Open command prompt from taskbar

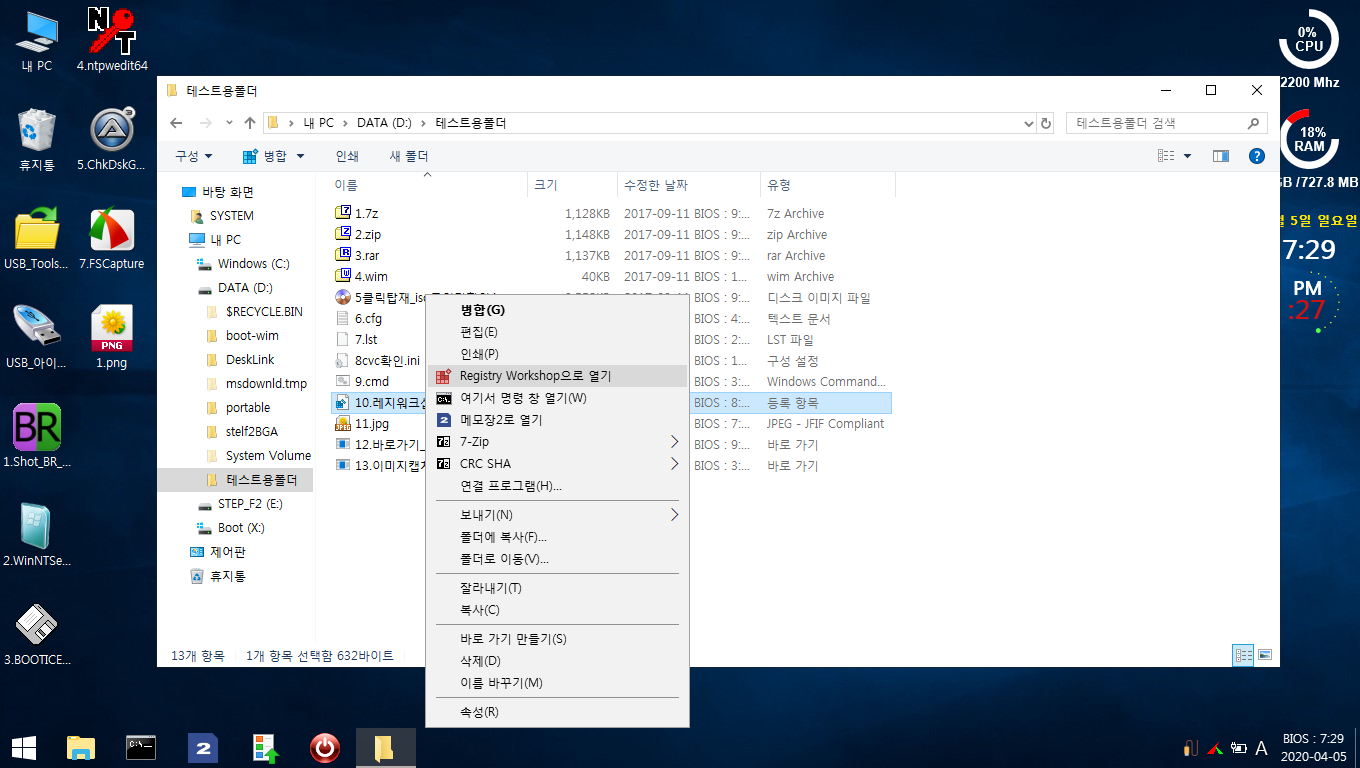(141, 747)
